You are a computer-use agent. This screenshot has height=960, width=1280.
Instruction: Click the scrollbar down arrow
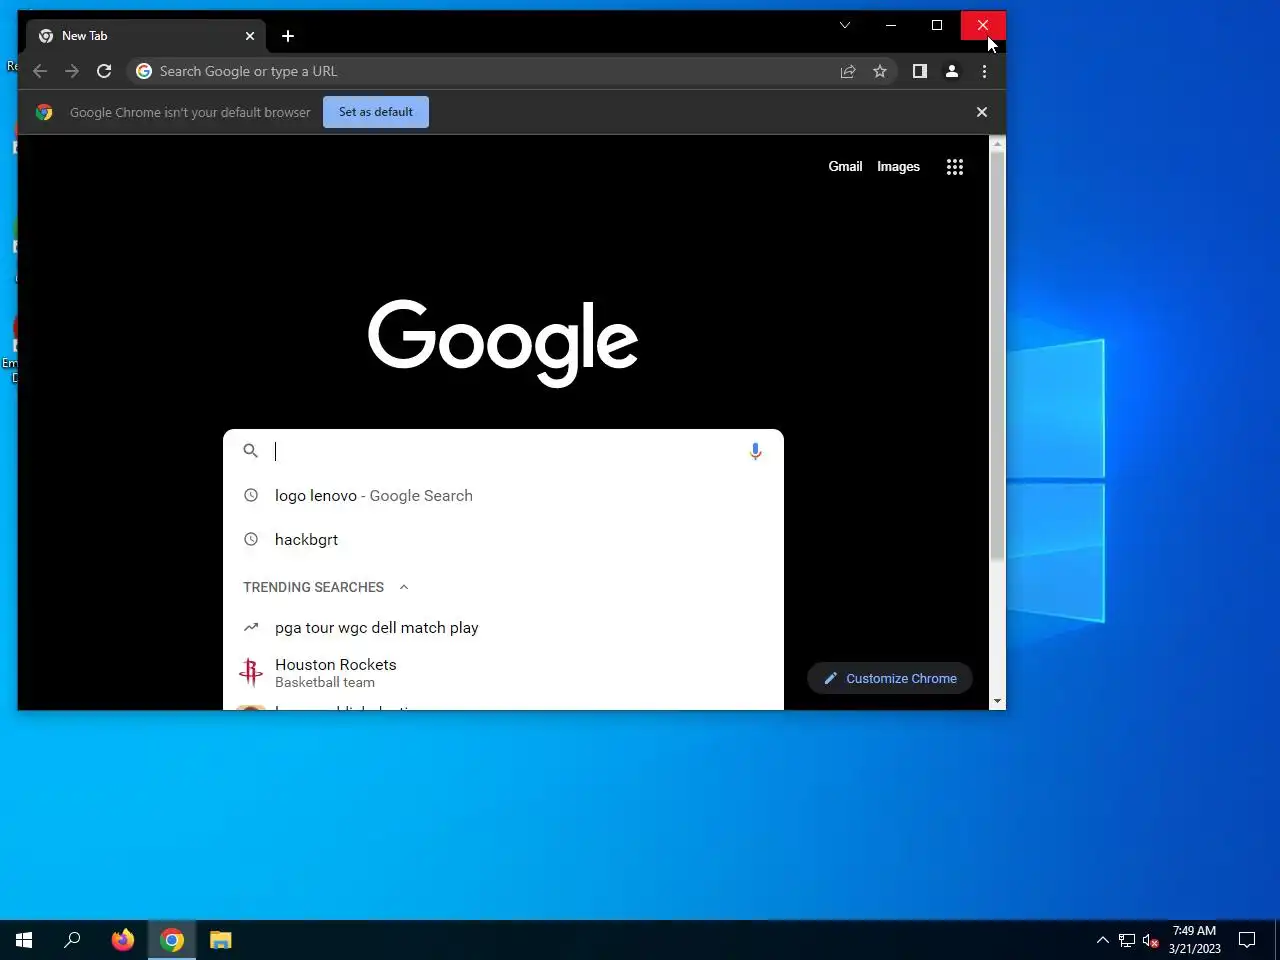pos(997,702)
